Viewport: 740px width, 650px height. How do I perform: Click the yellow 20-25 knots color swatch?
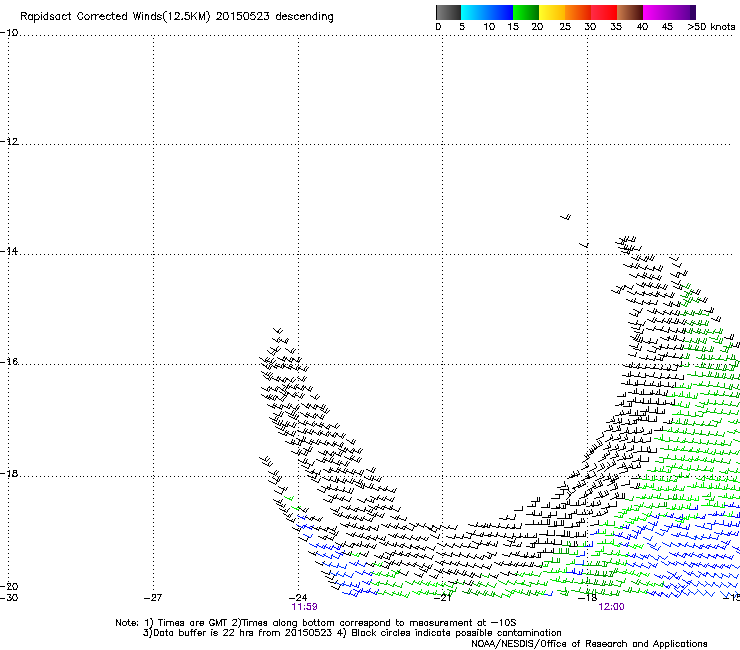(x=552, y=12)
